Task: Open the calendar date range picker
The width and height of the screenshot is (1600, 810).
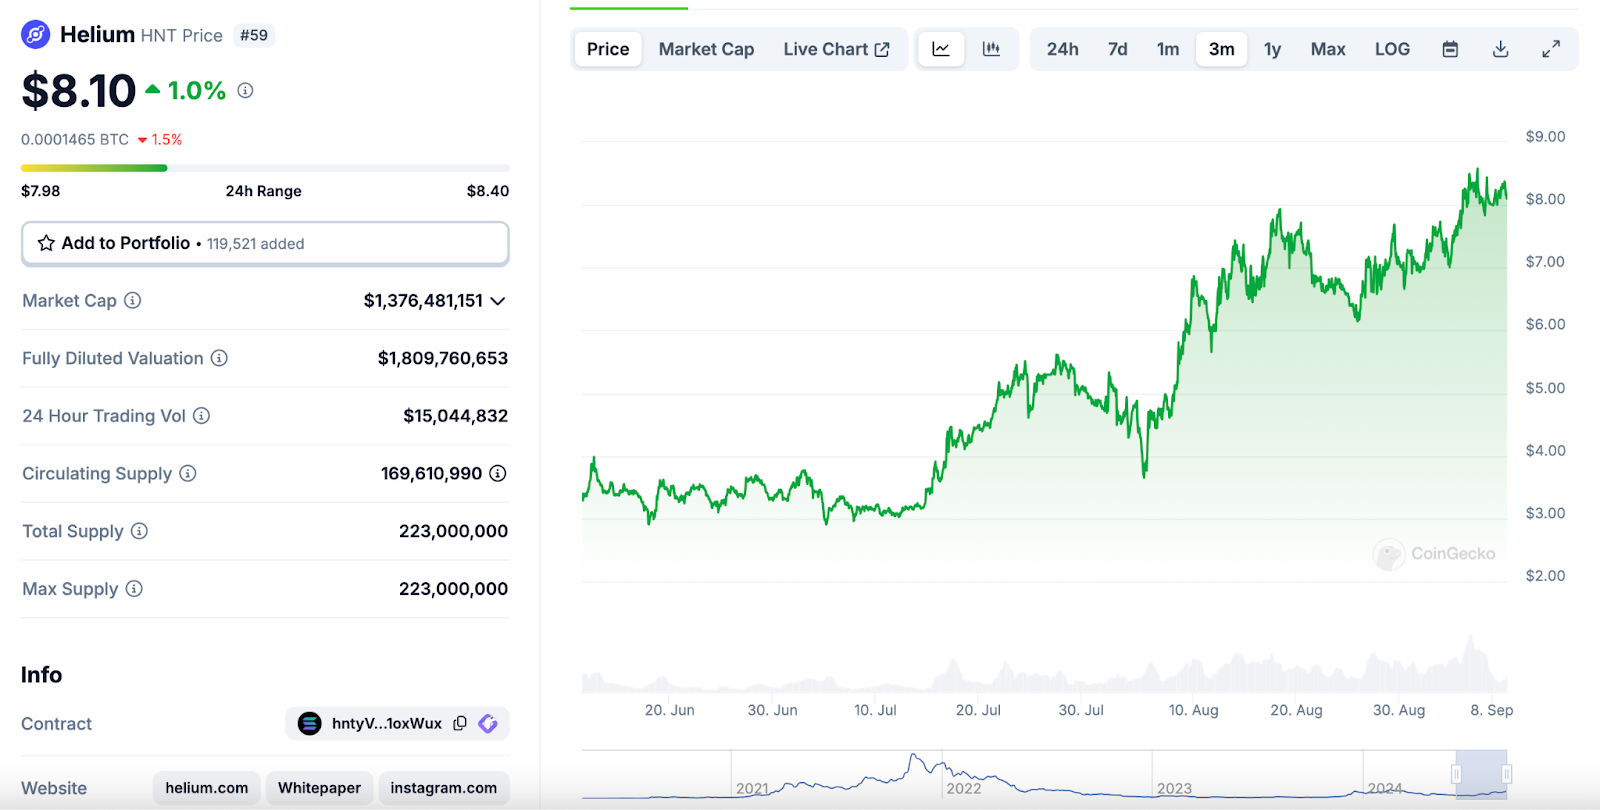Action: pyautogui.click(x=1450, y=49)
